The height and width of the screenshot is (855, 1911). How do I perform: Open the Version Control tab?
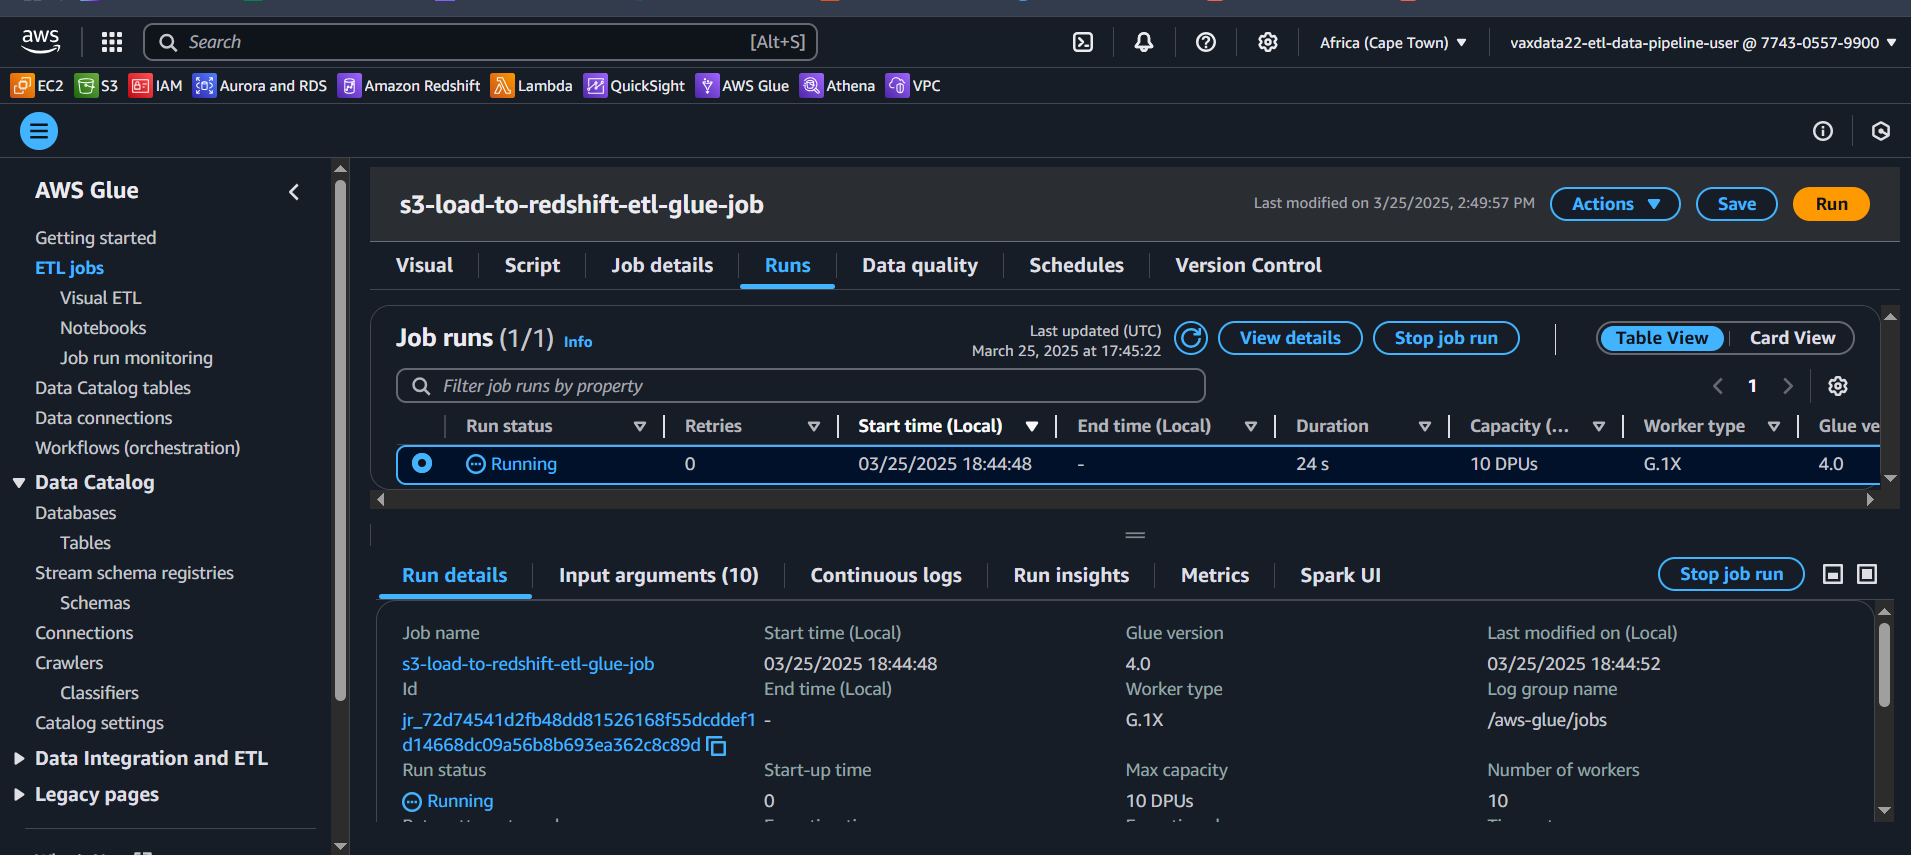click(x=1248, y=265)
